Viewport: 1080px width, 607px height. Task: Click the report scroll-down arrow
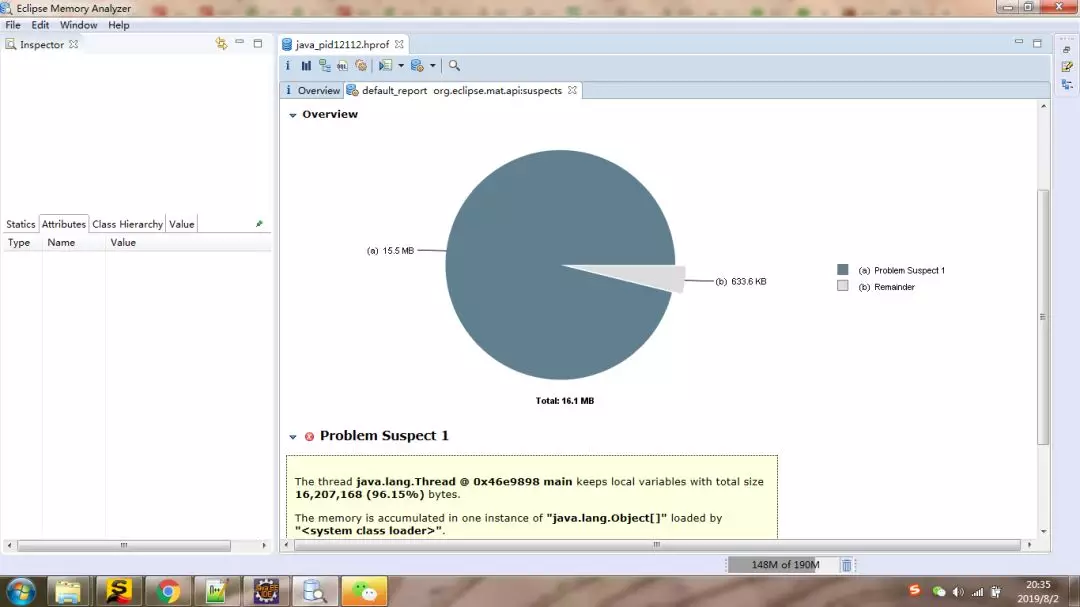coord(1043,531)
